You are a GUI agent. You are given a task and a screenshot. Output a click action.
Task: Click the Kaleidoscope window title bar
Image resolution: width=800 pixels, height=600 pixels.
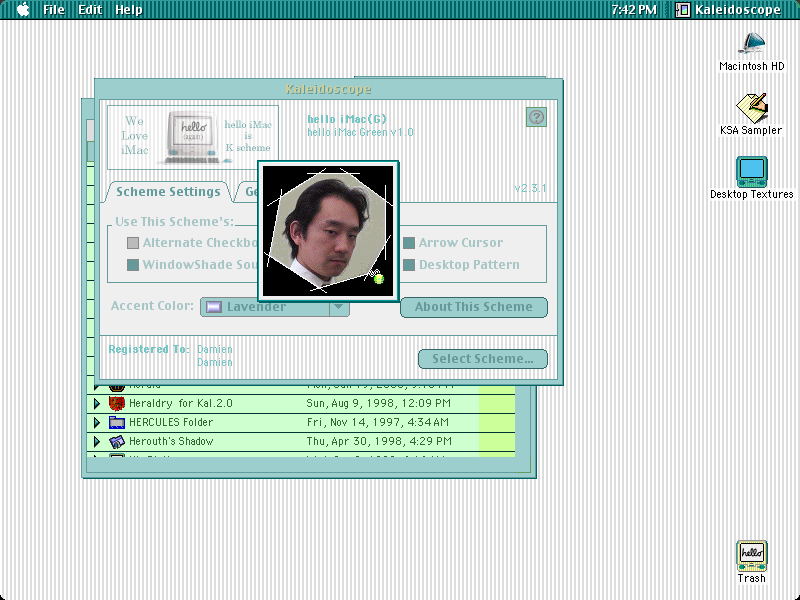[329, 89]
